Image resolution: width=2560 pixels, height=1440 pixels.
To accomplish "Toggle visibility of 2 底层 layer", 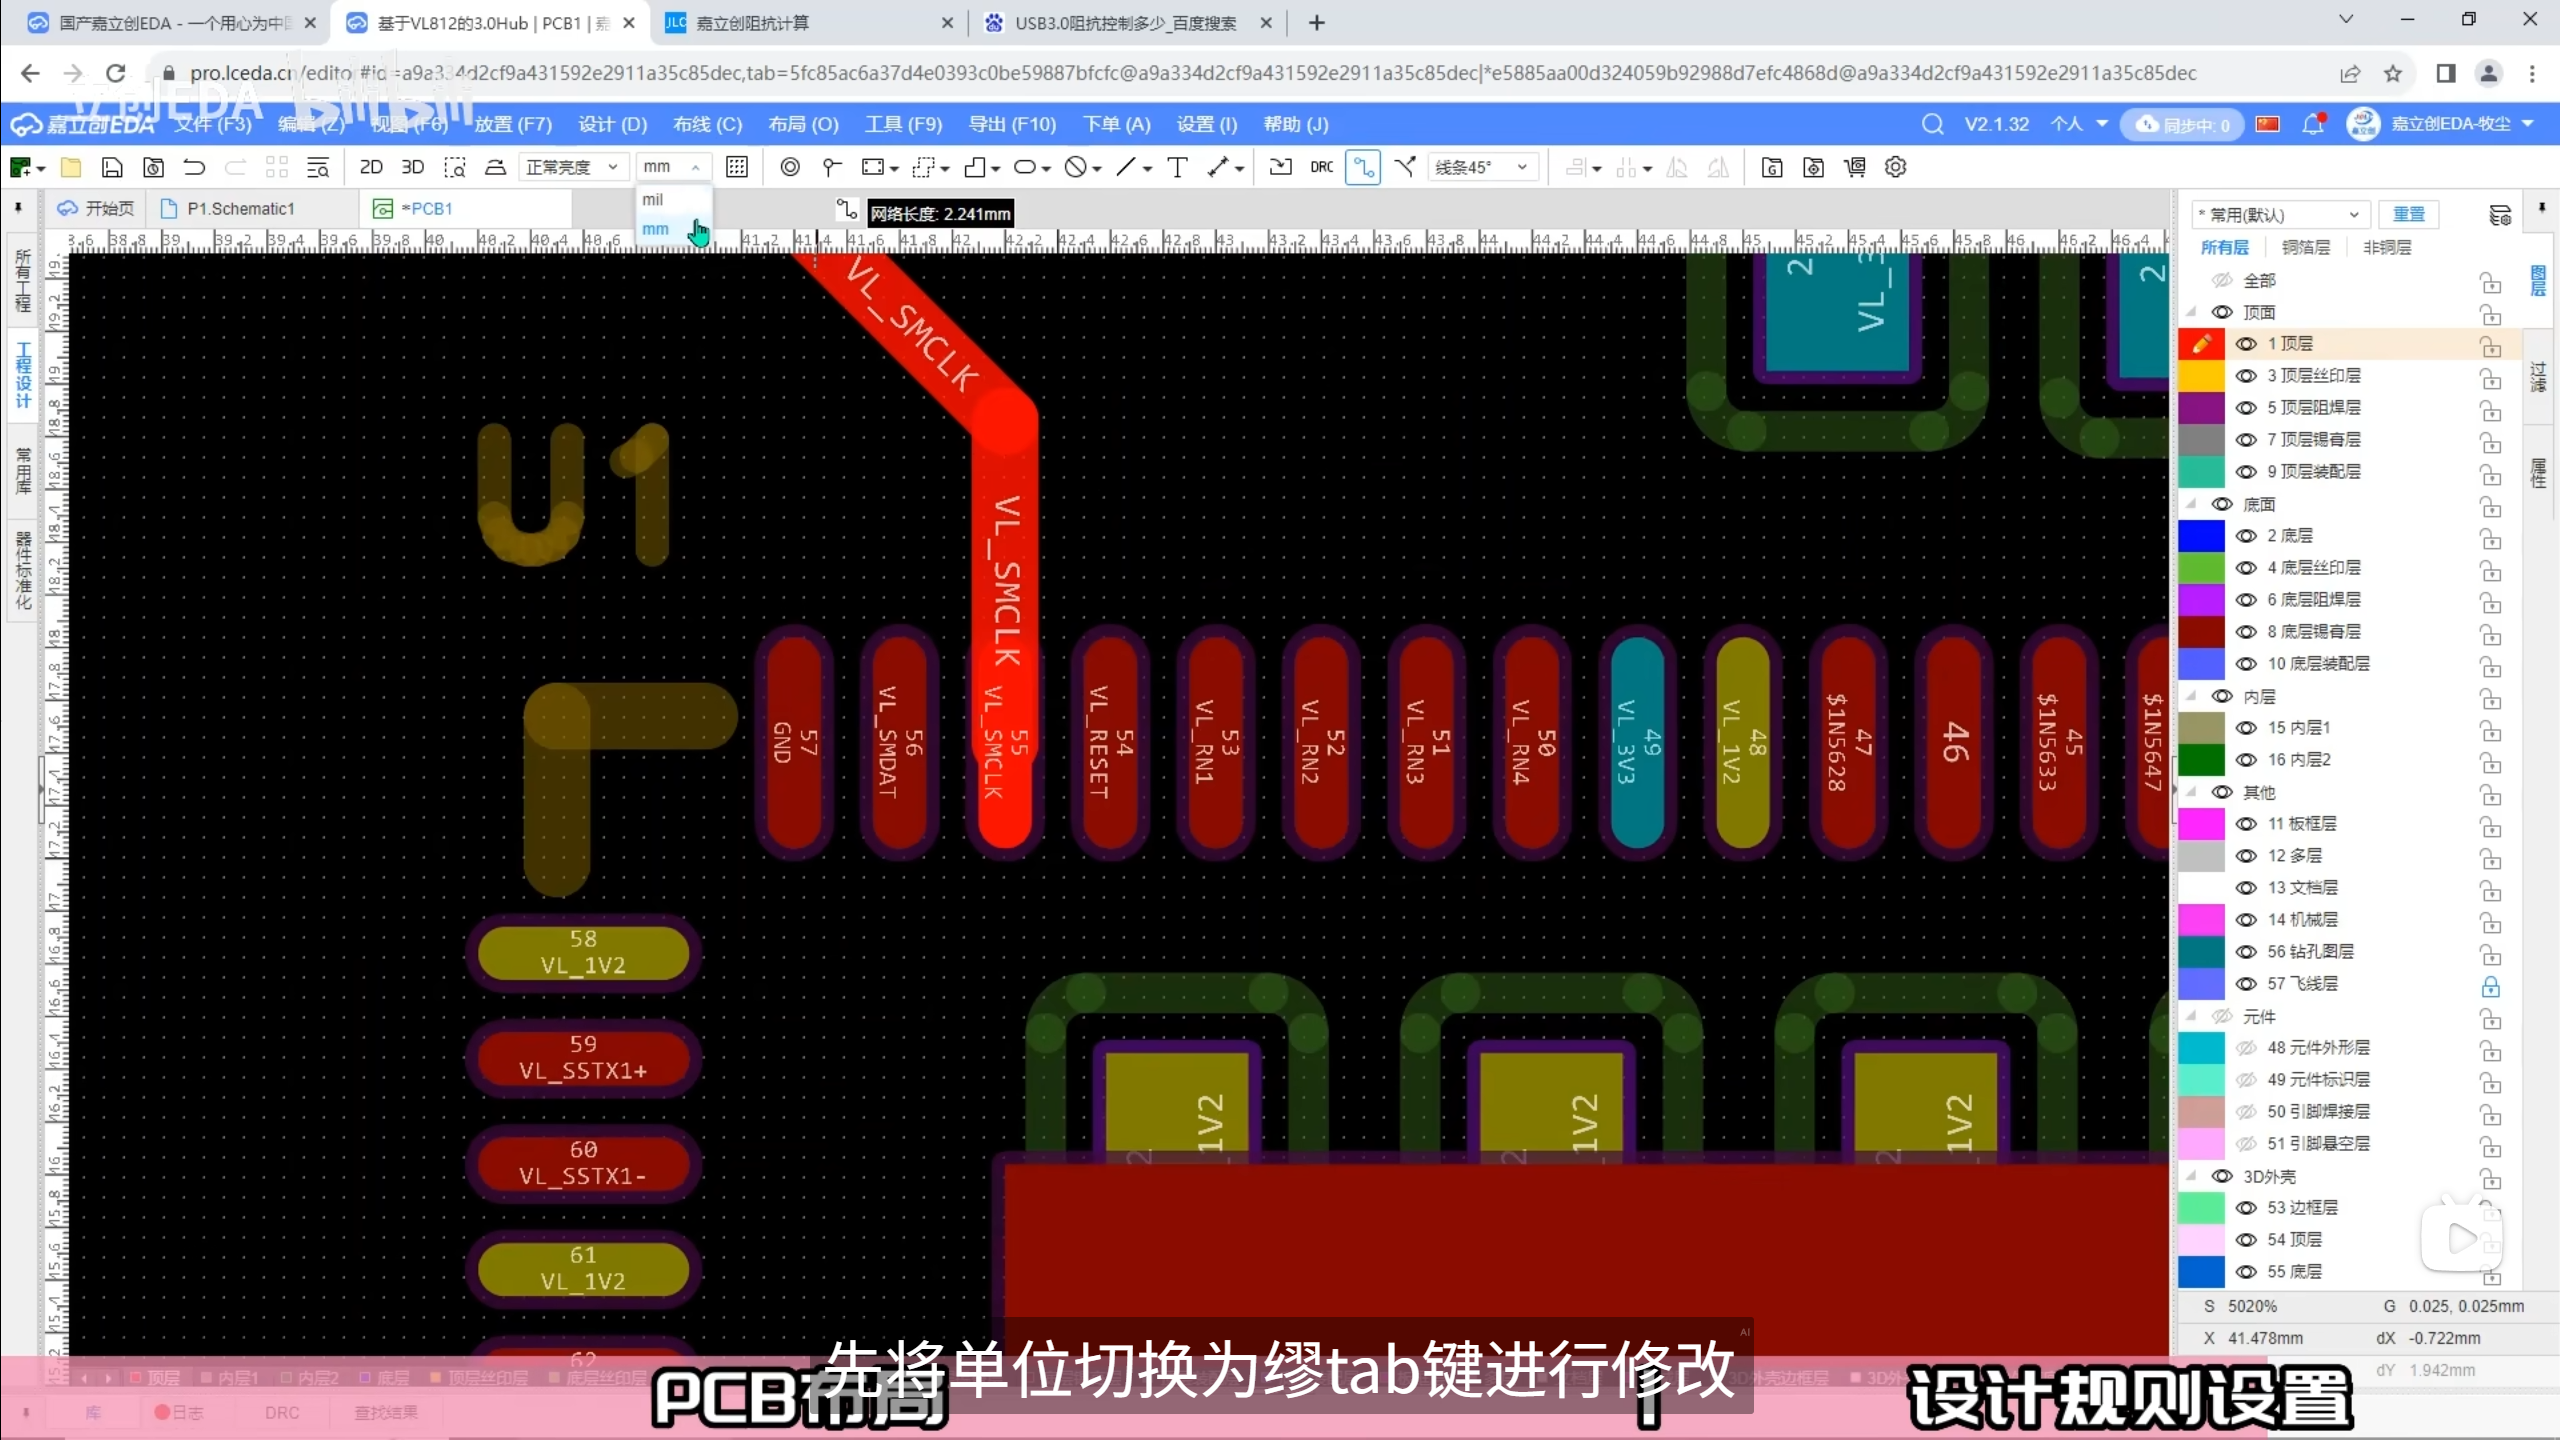I will click(2246, 536).
